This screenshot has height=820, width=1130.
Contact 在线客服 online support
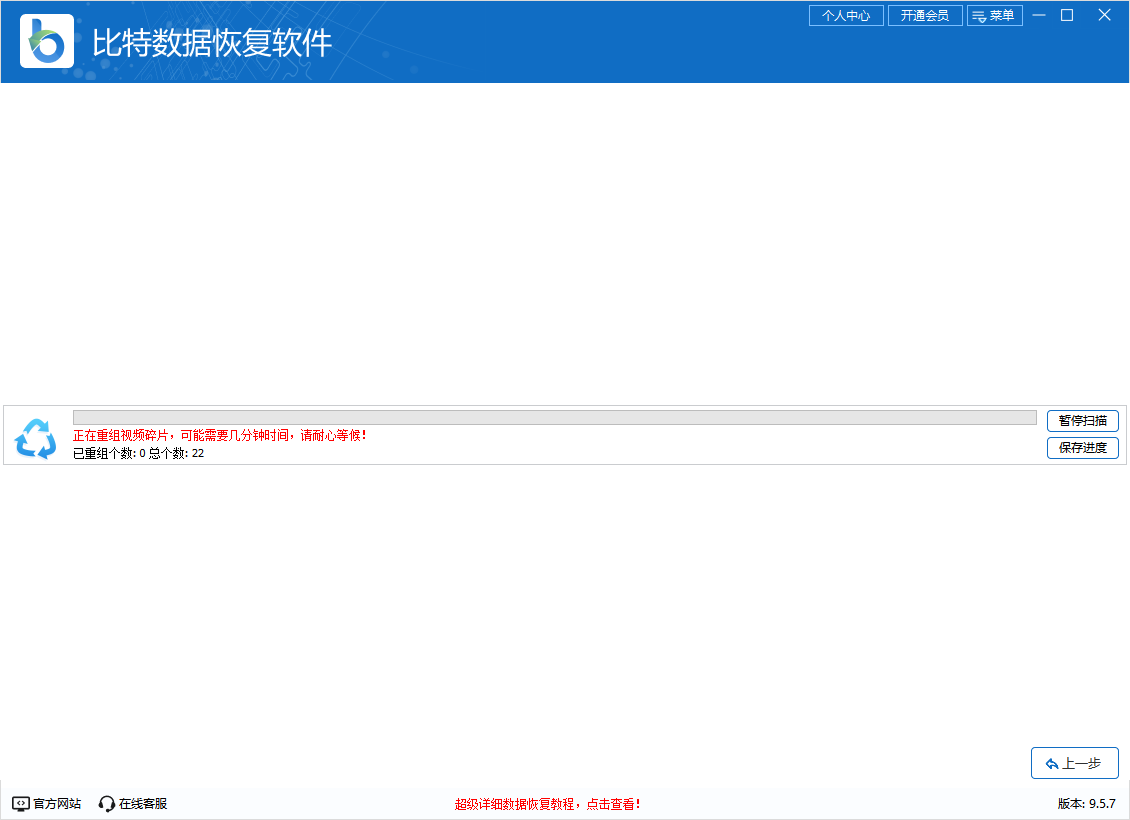(x=133, y=803)
